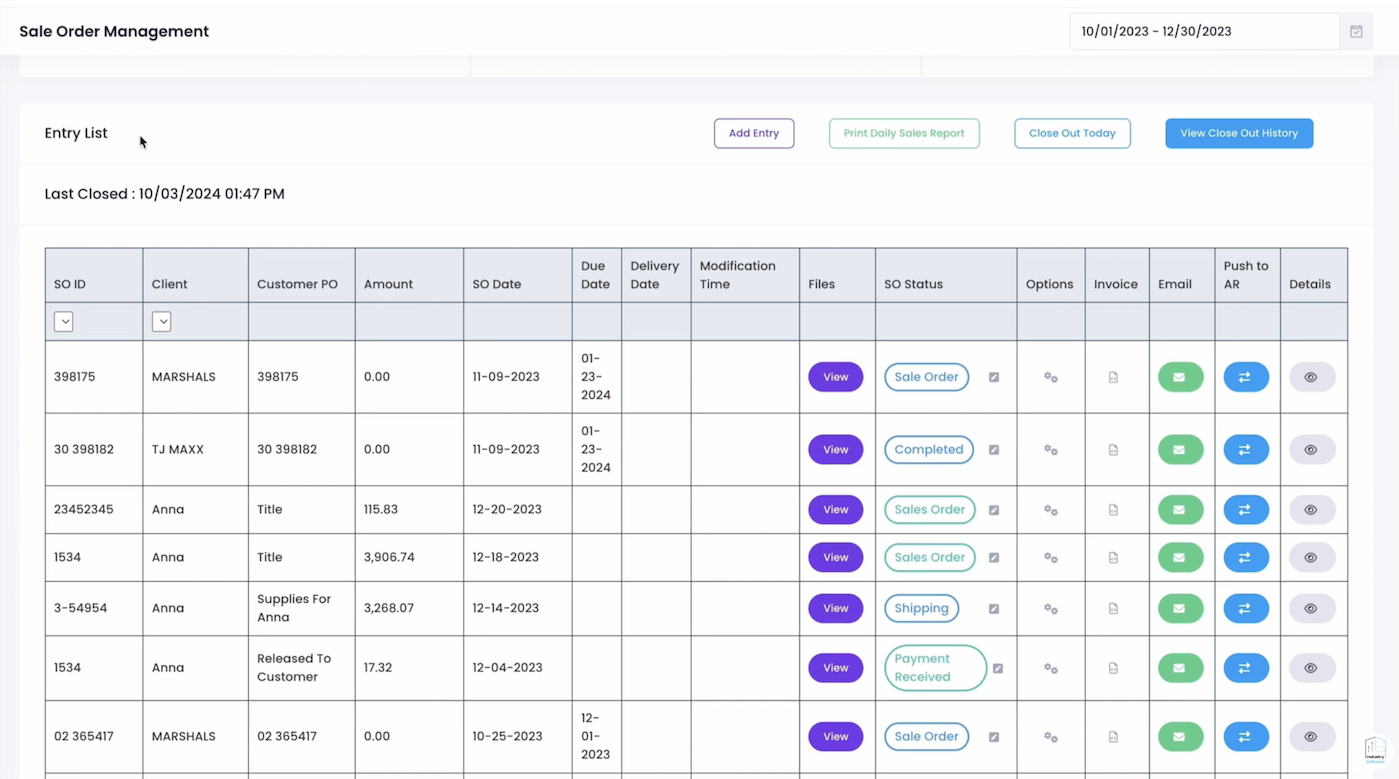Open View Close Out History

click(x=1238, y=133)
